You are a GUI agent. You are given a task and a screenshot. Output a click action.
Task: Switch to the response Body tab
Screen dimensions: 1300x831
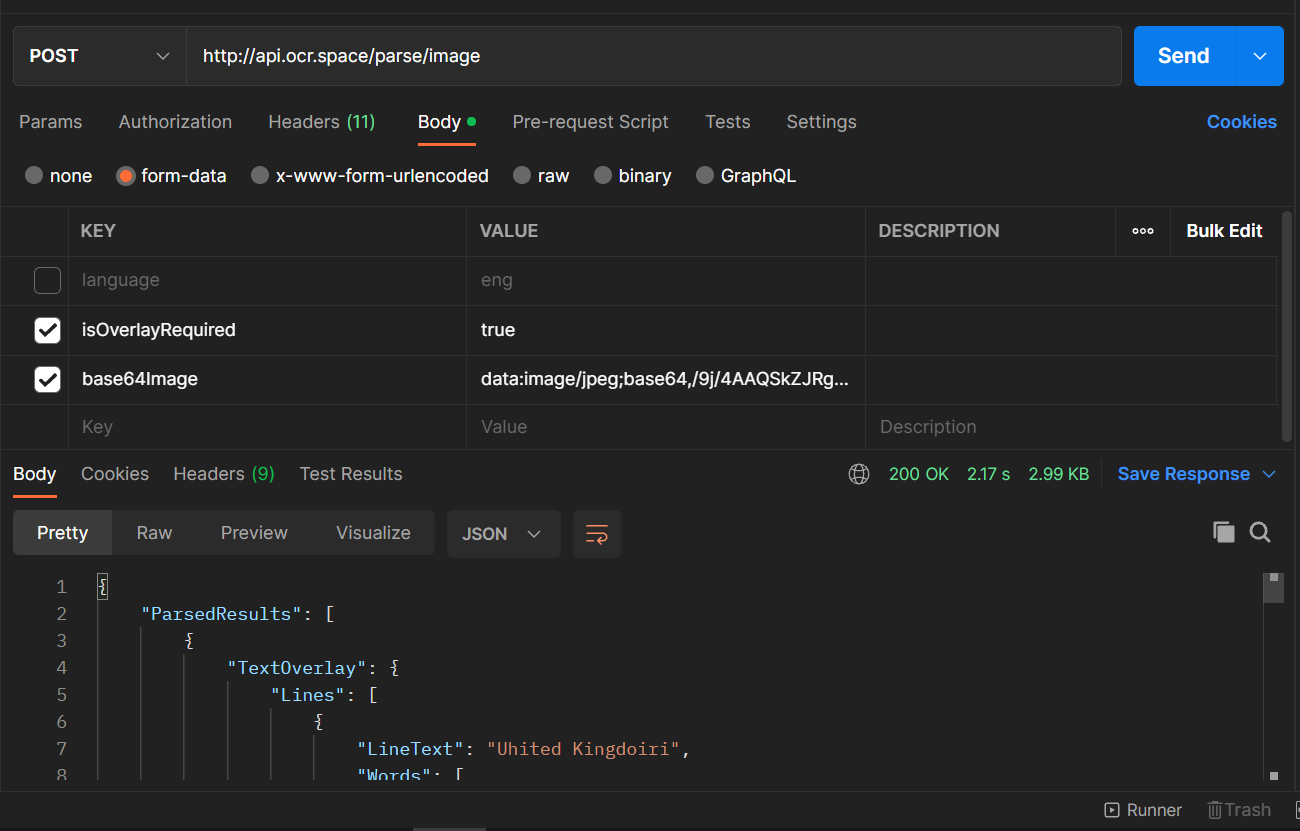tap(35, 474)
